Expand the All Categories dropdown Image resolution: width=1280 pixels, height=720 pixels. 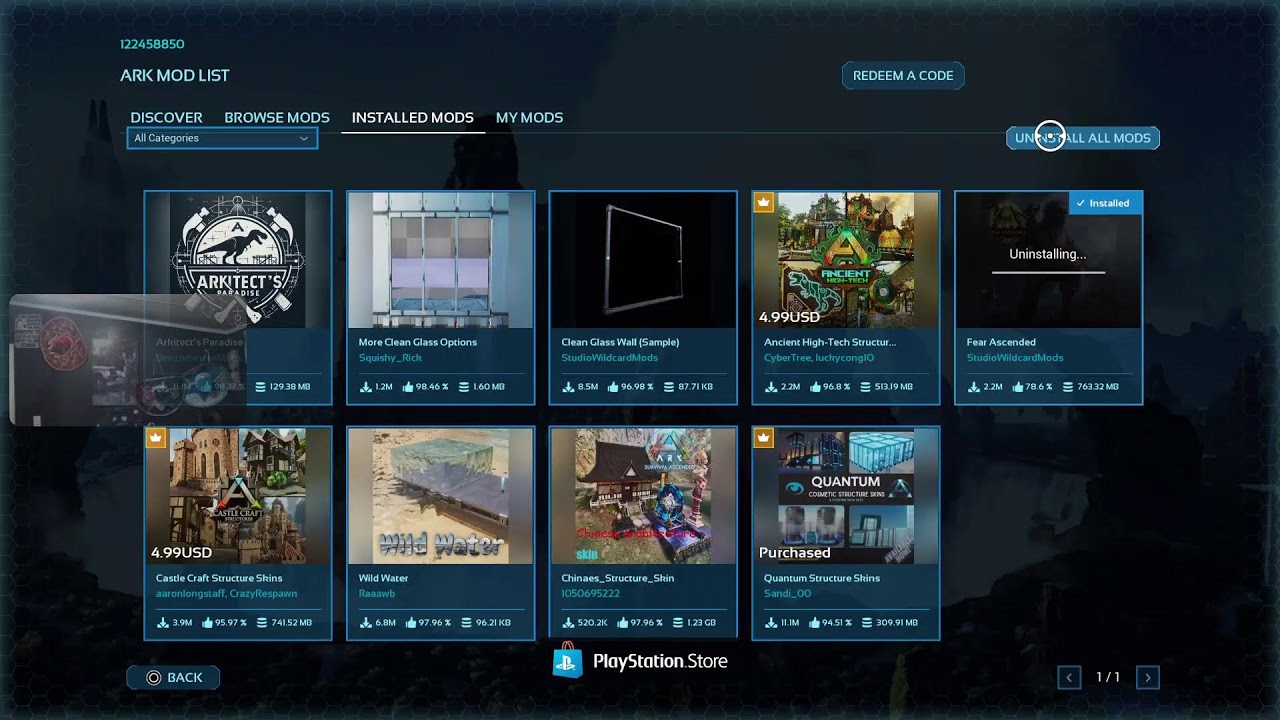222,138
